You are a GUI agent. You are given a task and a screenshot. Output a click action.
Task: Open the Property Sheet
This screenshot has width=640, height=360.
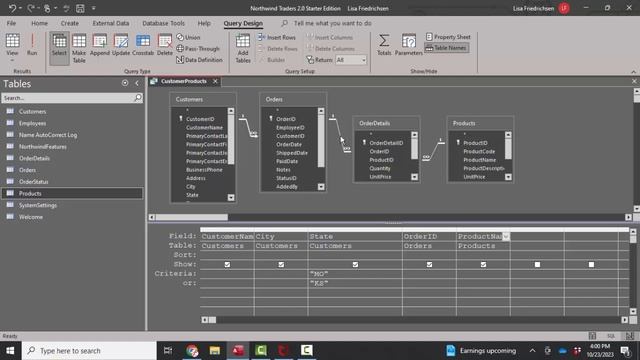point(448,37)
